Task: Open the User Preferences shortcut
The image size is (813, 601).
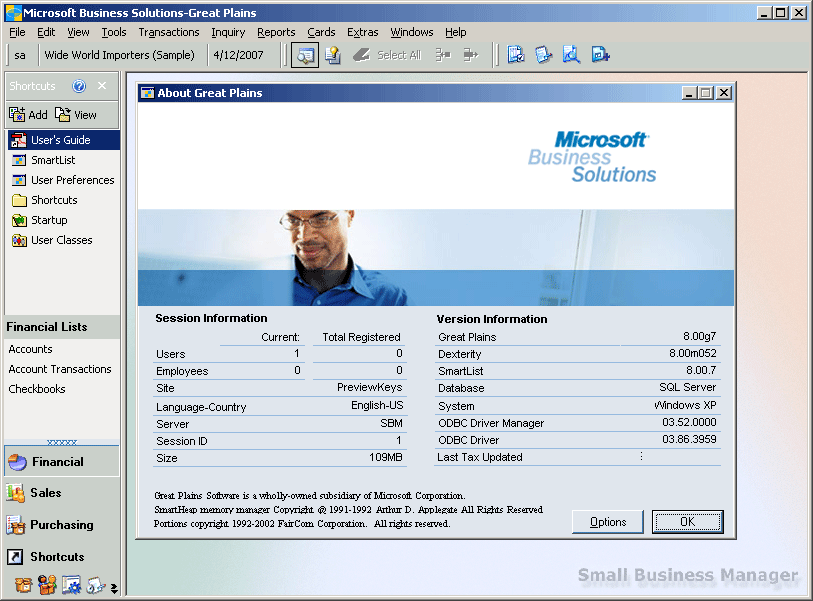Action: 64,180
